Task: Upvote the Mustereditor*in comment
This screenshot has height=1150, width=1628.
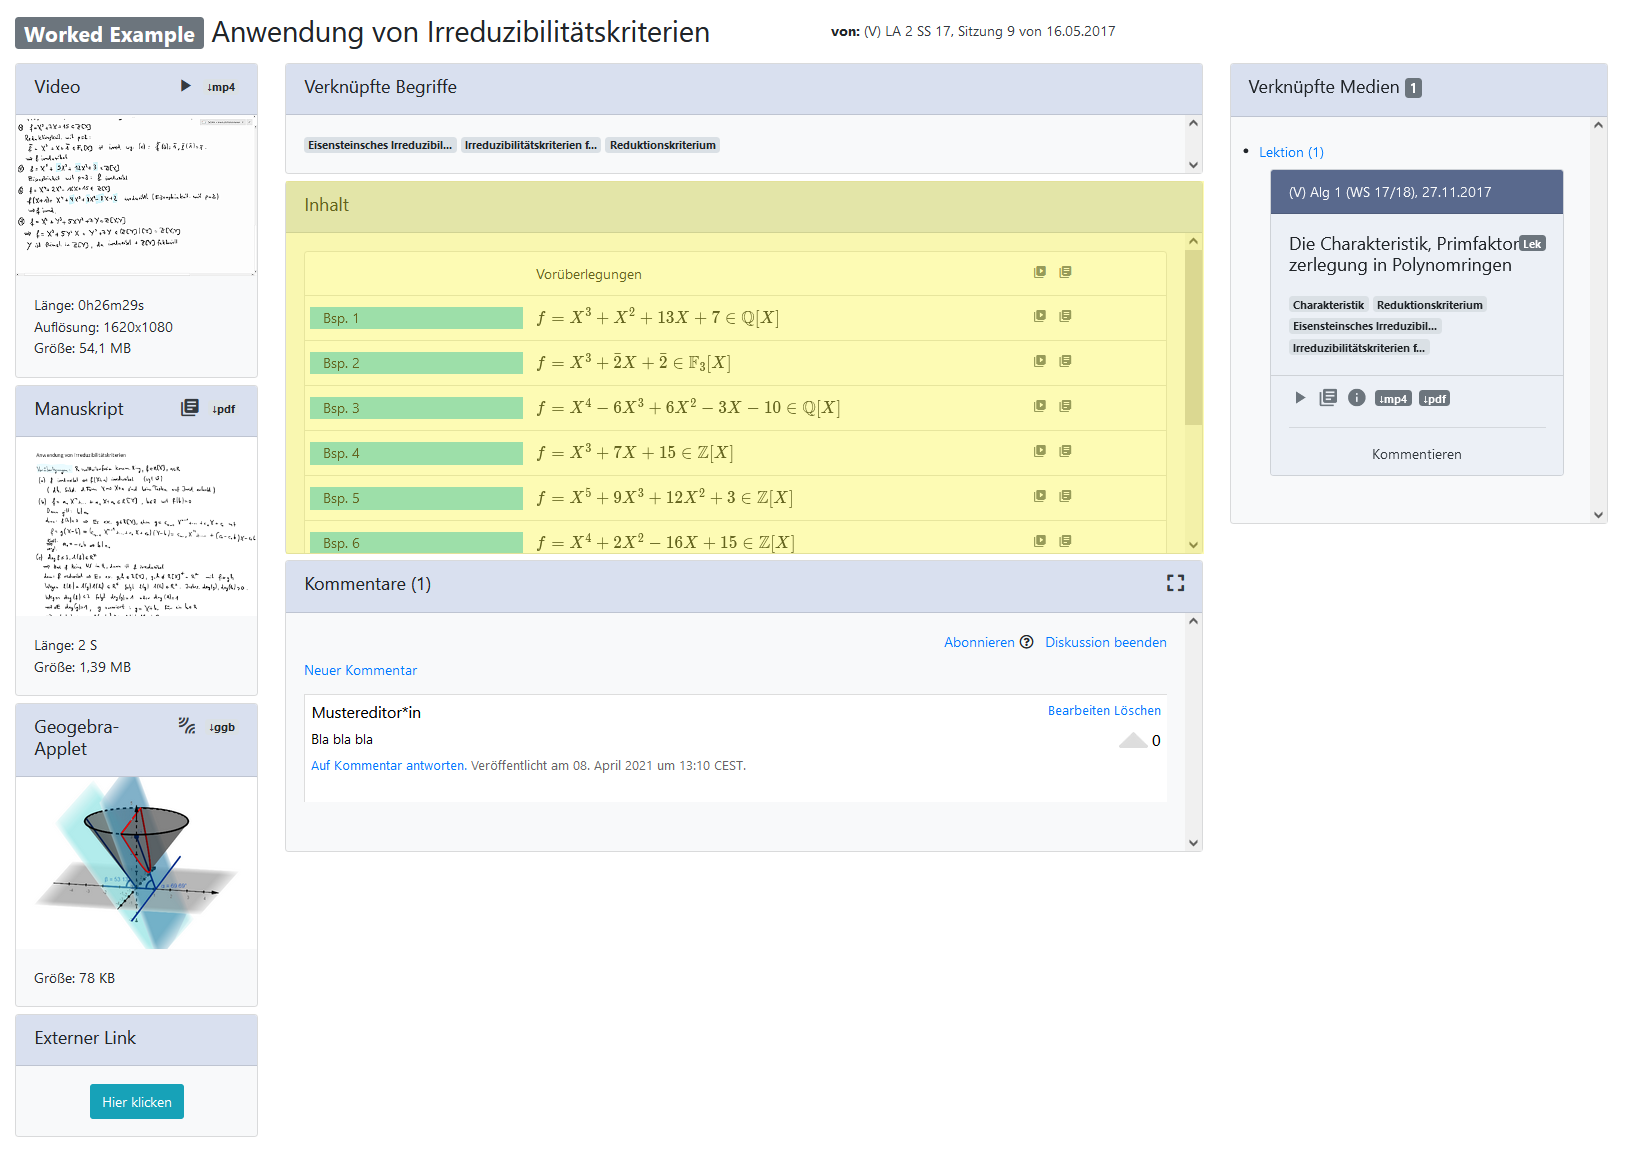Action: click(x=1133, y=740)
